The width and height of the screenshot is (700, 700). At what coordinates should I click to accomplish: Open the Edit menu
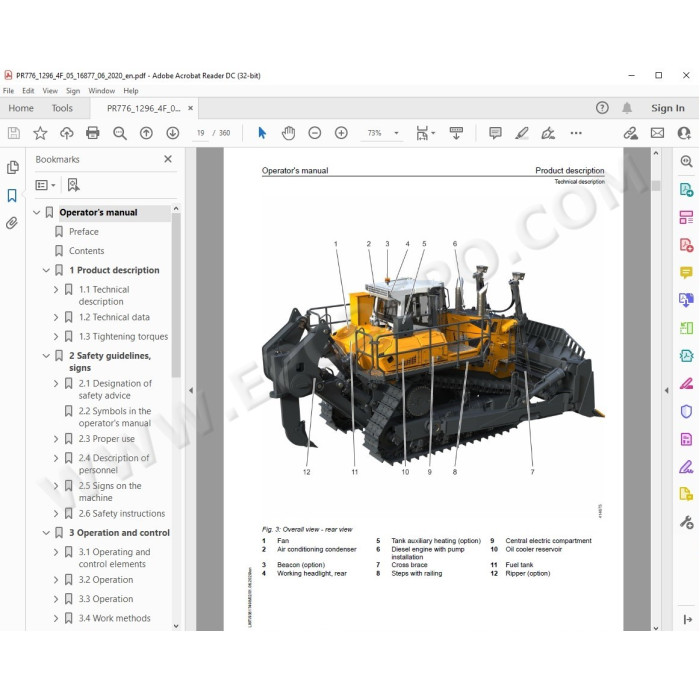[x=28, y=91]
